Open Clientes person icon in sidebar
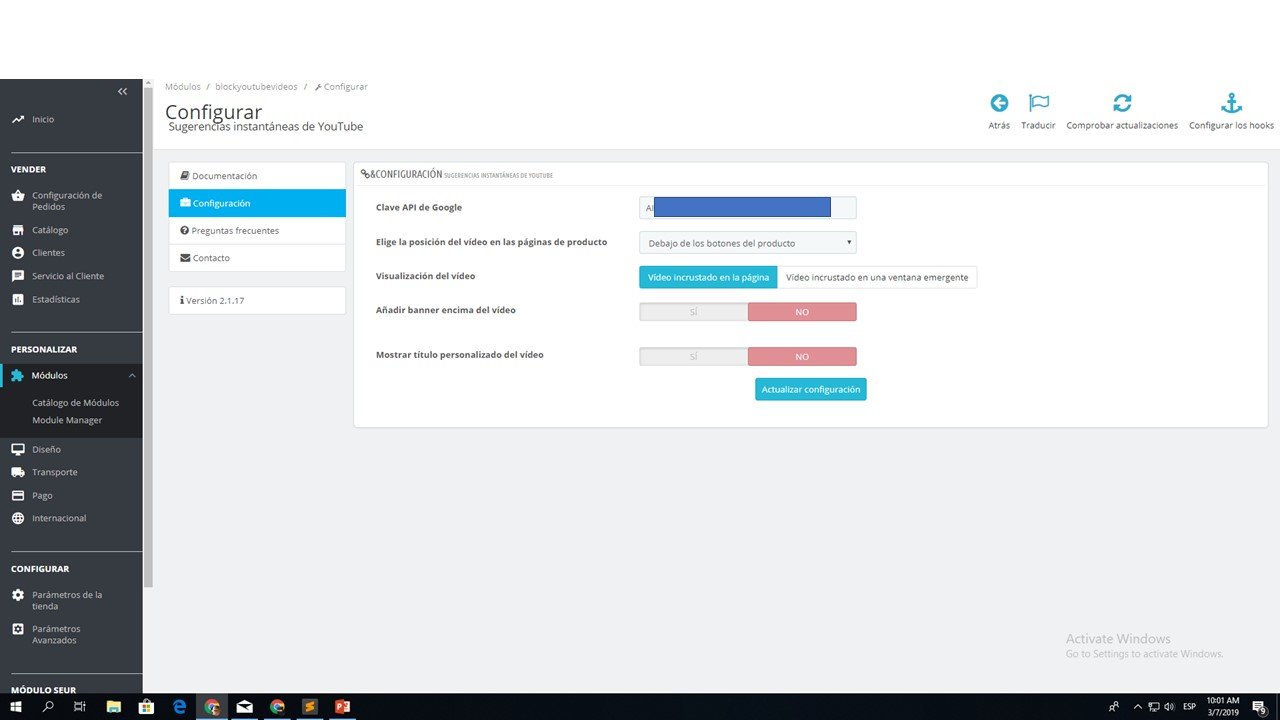 coord(18,253)
